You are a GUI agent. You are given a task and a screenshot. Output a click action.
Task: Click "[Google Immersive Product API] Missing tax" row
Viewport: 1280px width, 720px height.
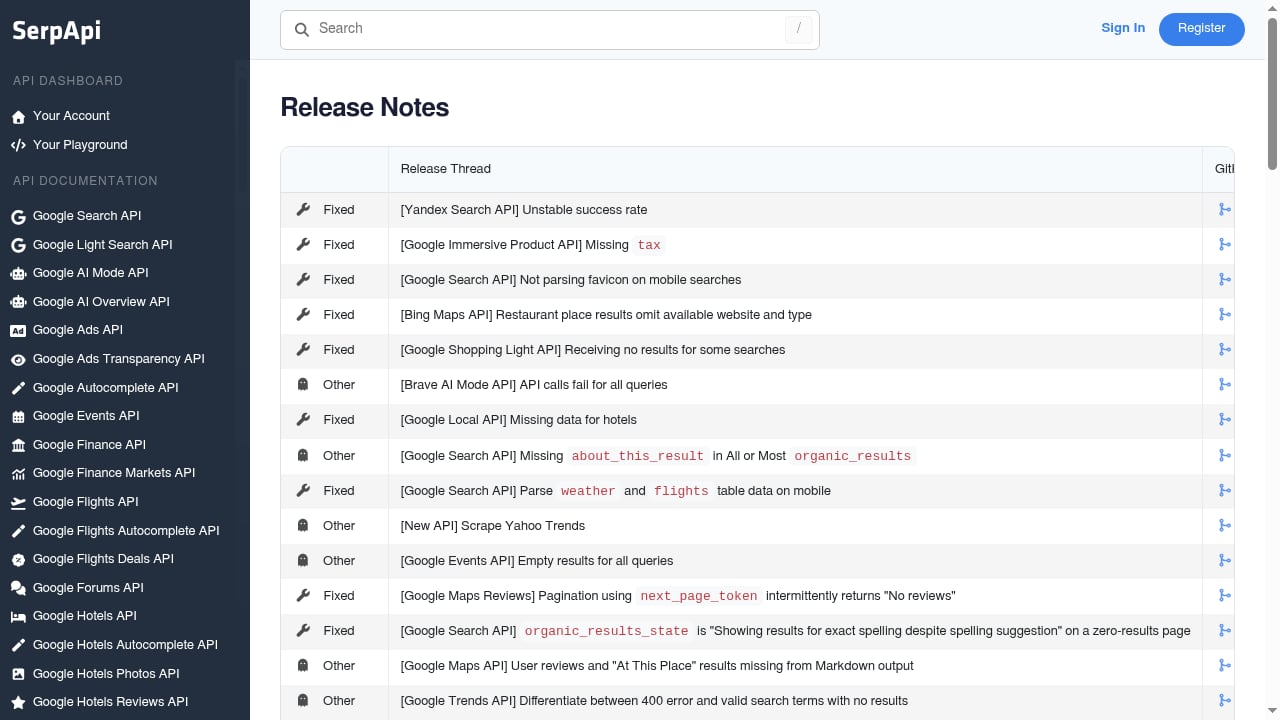click(532, 245)
